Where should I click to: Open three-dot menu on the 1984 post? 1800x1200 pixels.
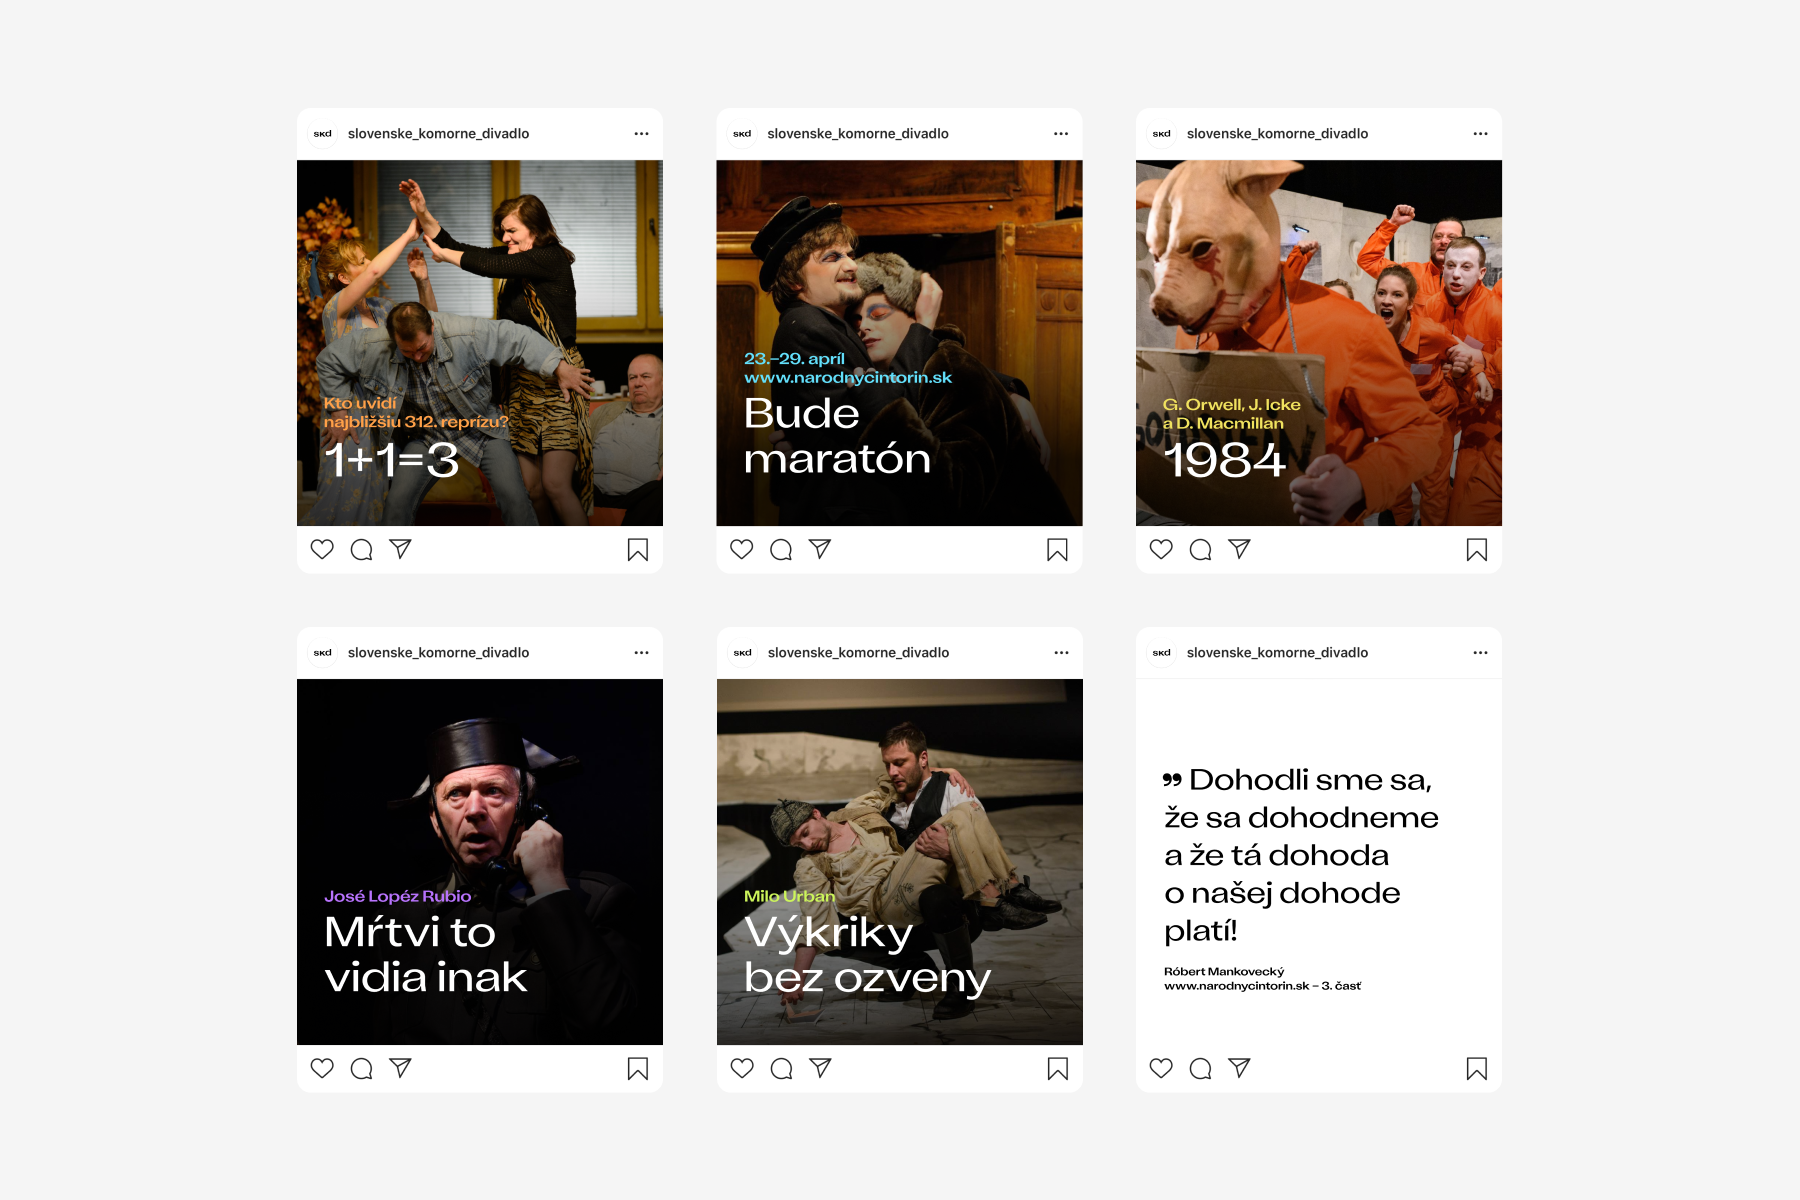click(x=1480, y=134)
